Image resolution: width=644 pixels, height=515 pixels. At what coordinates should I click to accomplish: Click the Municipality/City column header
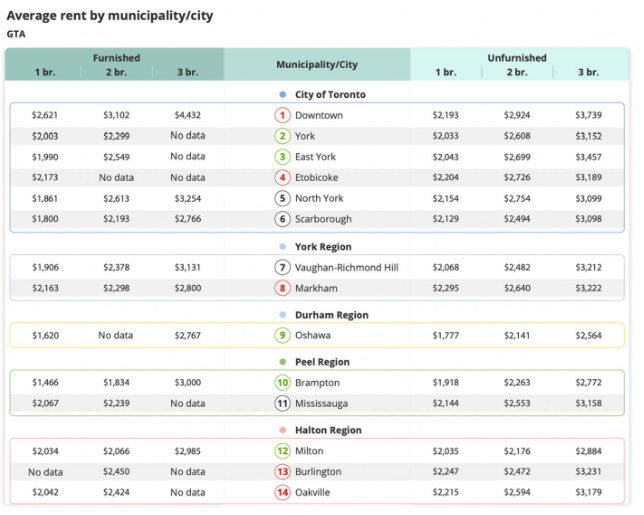pyautogui.click(x=316, y=64)
